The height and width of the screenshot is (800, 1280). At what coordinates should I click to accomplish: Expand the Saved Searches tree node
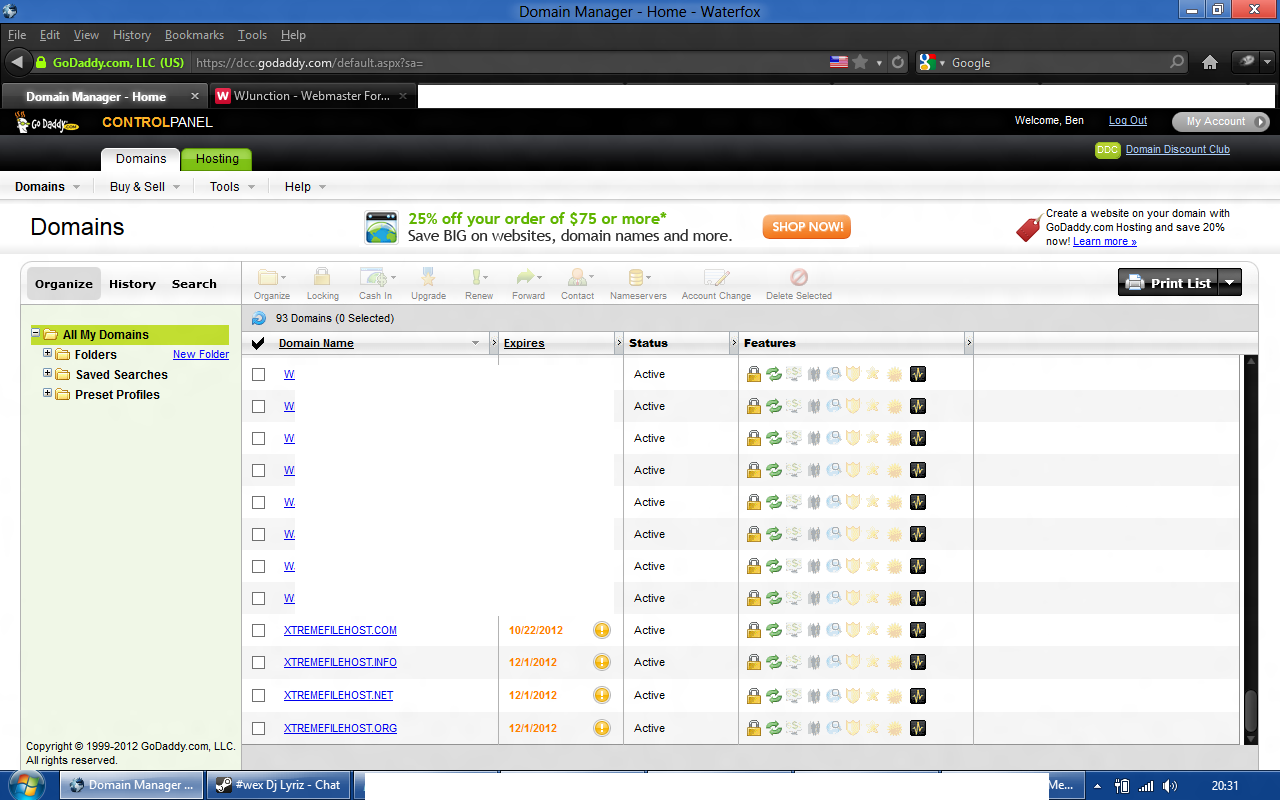point(47,374)
